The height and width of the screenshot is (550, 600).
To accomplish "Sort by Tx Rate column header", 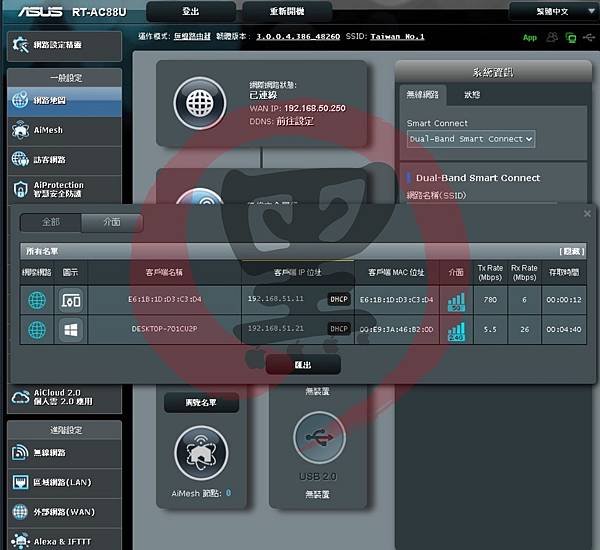I will (490, 273).
